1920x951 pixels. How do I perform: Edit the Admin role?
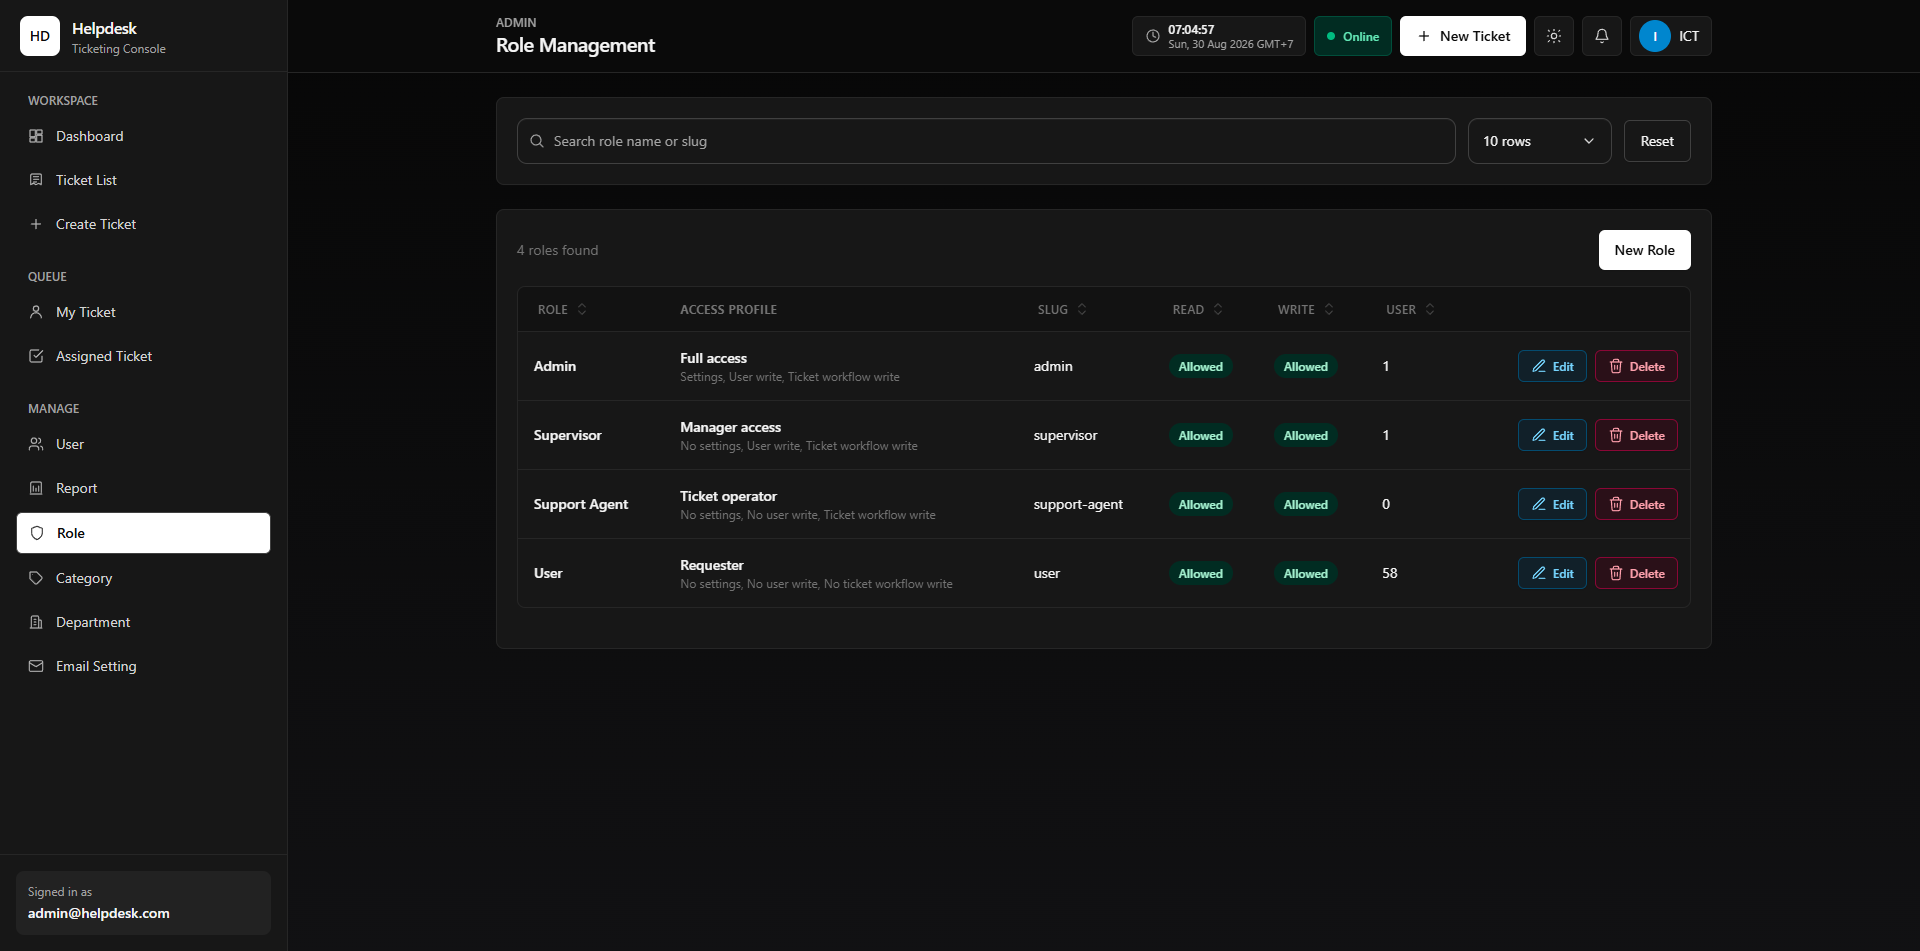pyautogui.click(x=1552, y=366)
